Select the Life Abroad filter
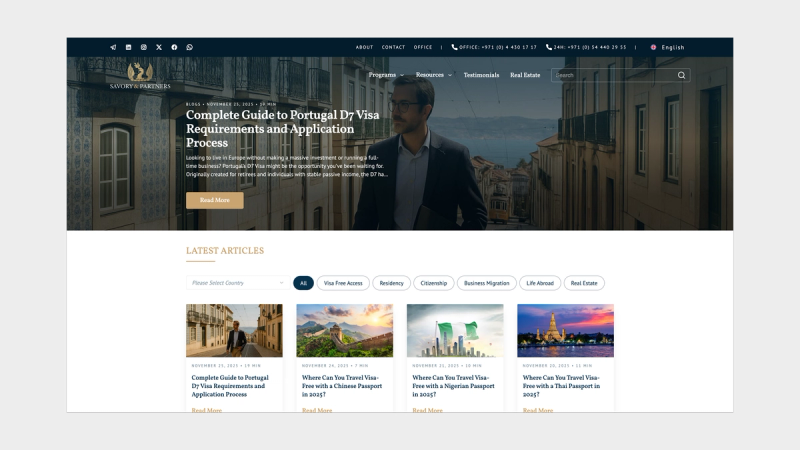 coord(540,283)
